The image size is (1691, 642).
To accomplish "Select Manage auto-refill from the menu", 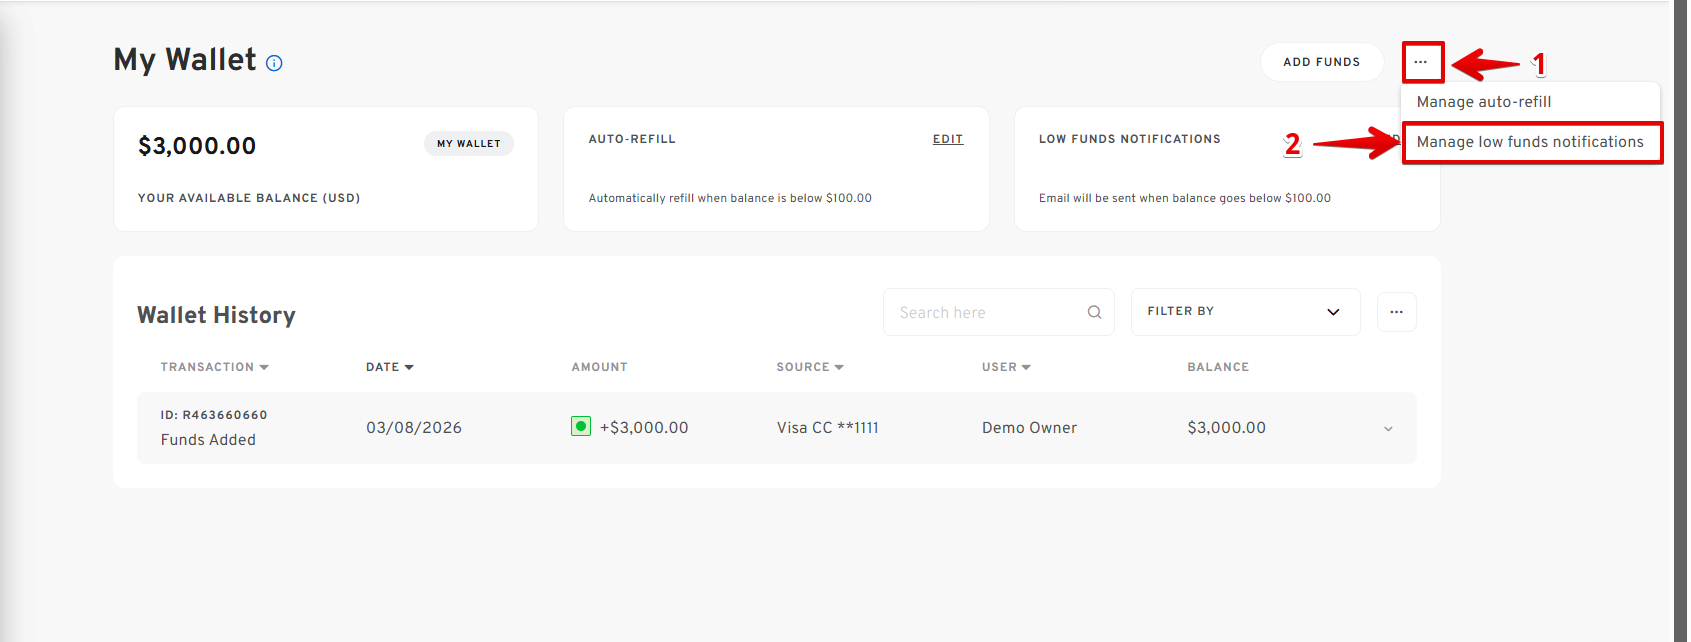I will click(x=1483, y=102).
